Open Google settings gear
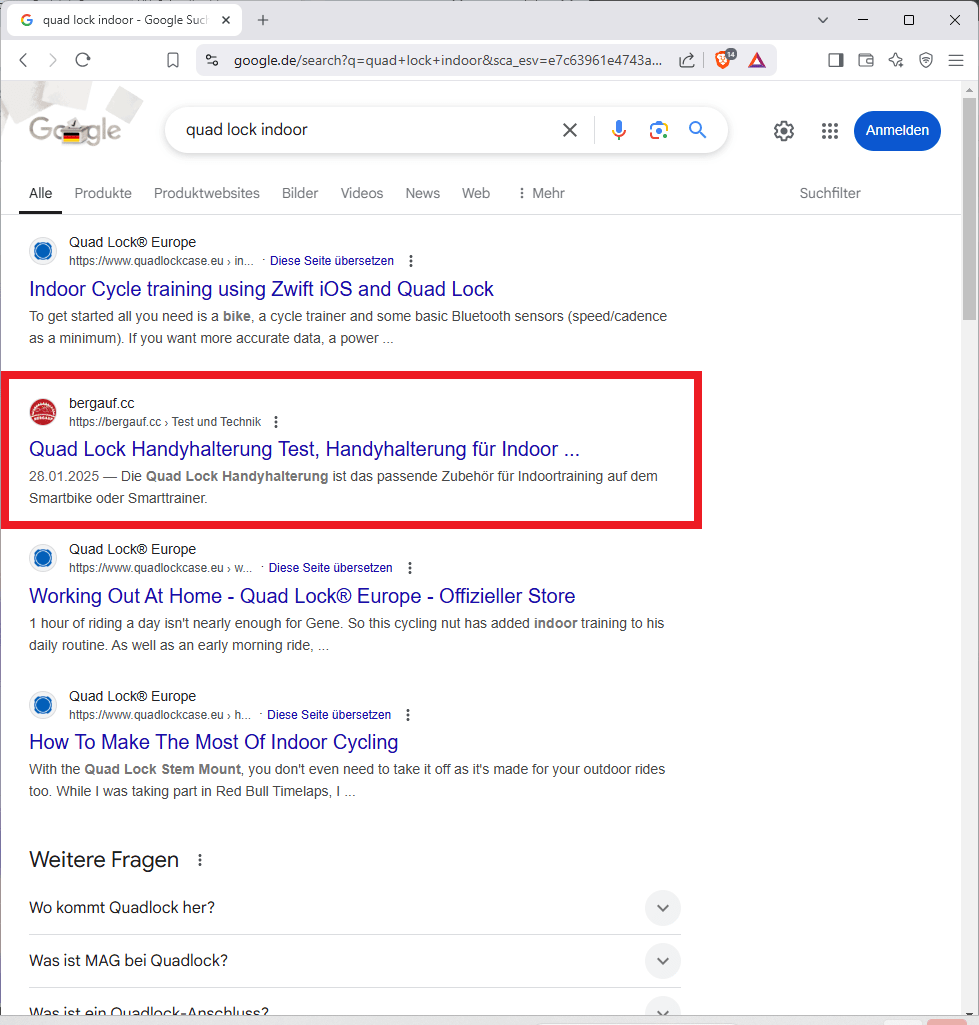979x1025 pixels. click(784, 131)
